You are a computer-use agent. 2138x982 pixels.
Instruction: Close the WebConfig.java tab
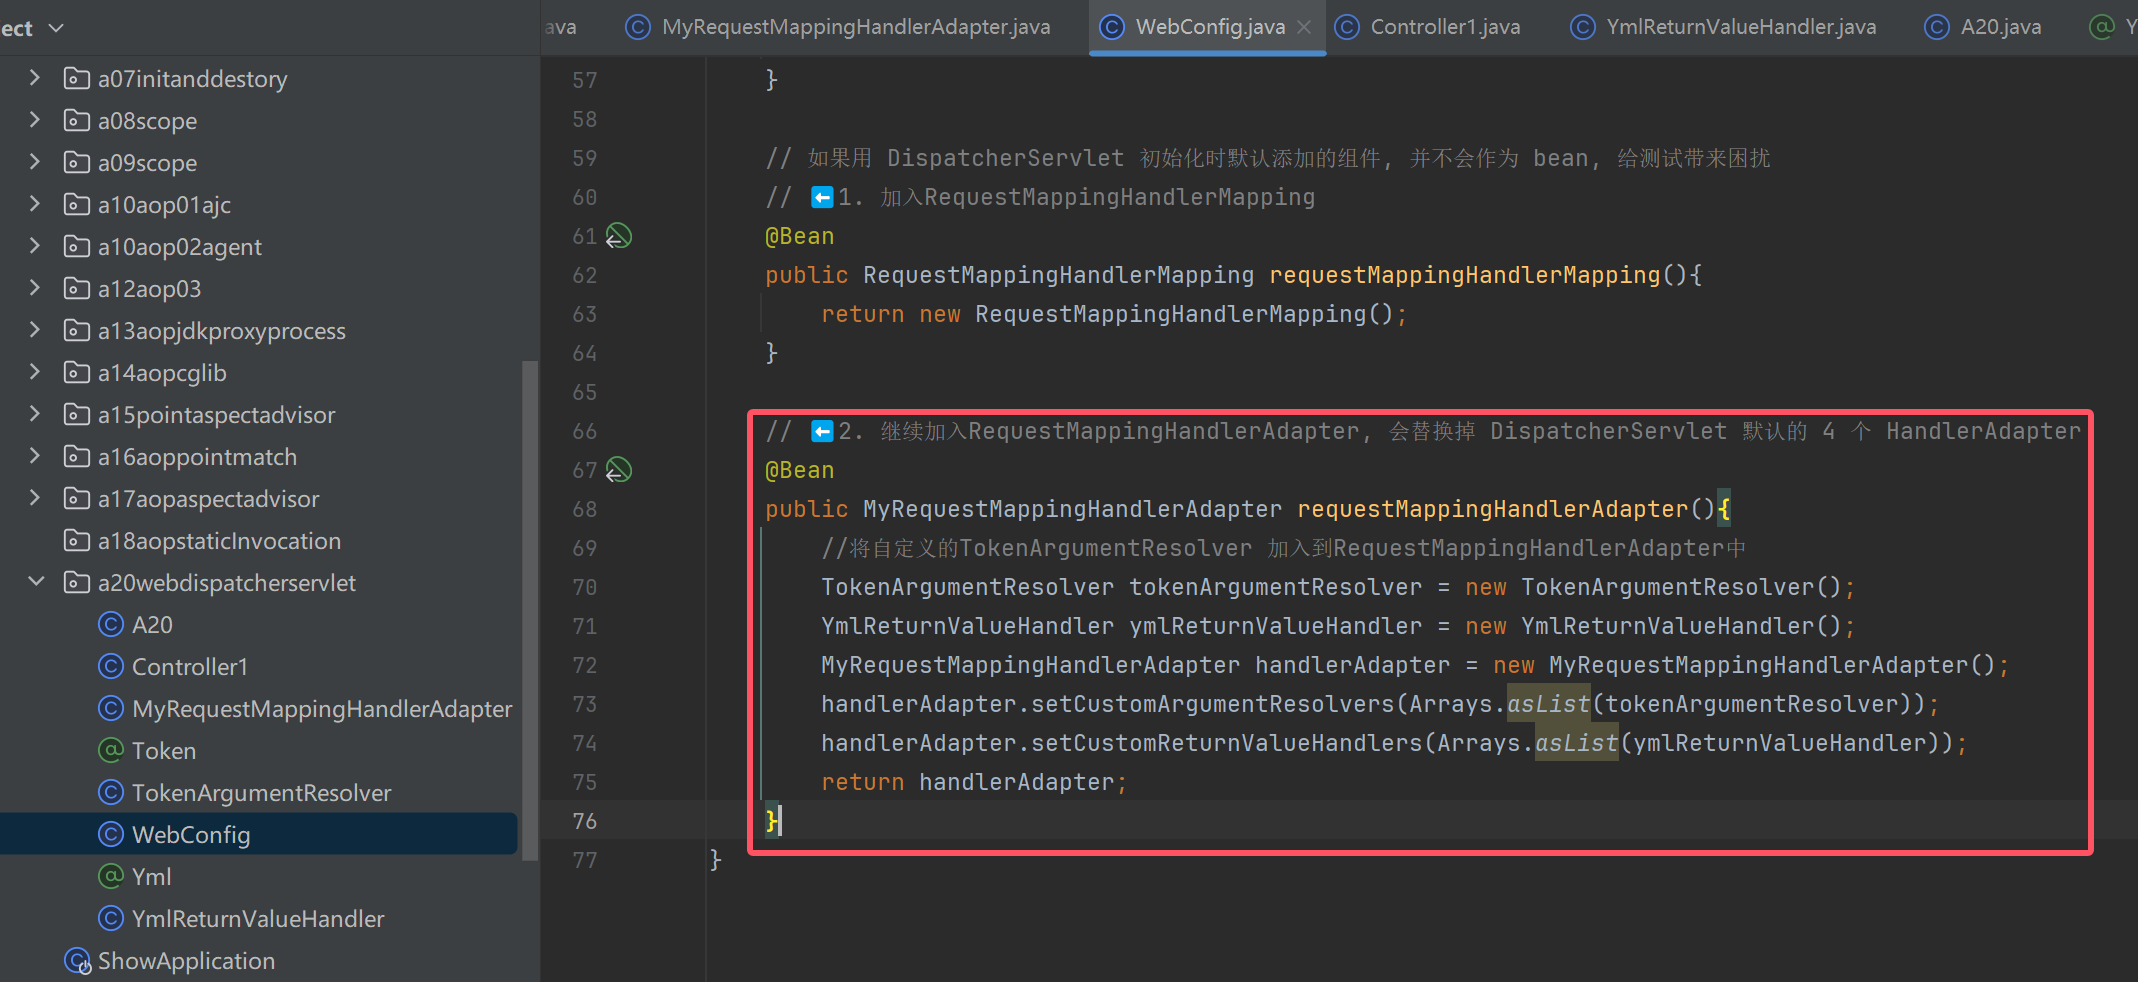click(1304, 27)
